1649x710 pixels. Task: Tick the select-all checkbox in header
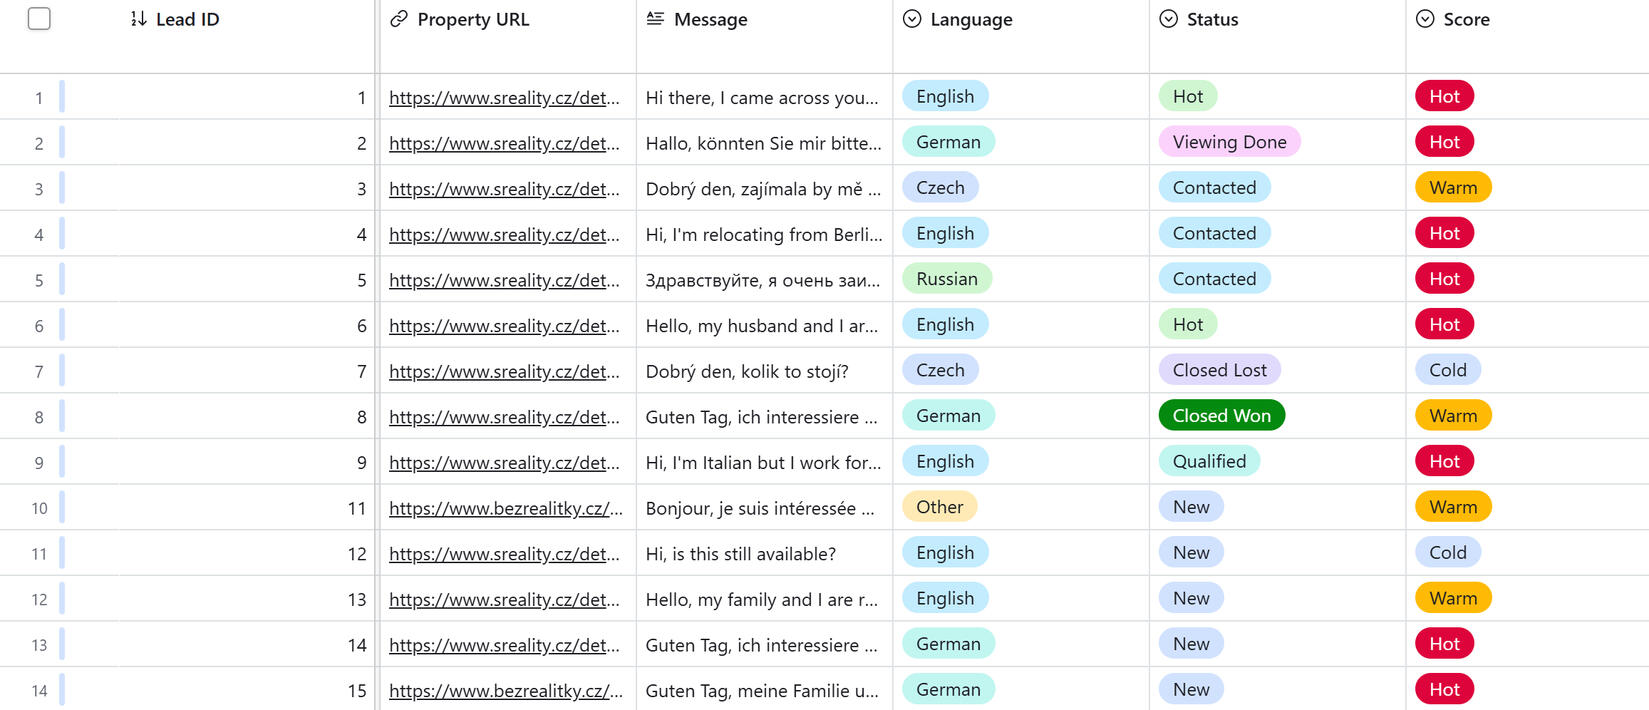[39, 19]
